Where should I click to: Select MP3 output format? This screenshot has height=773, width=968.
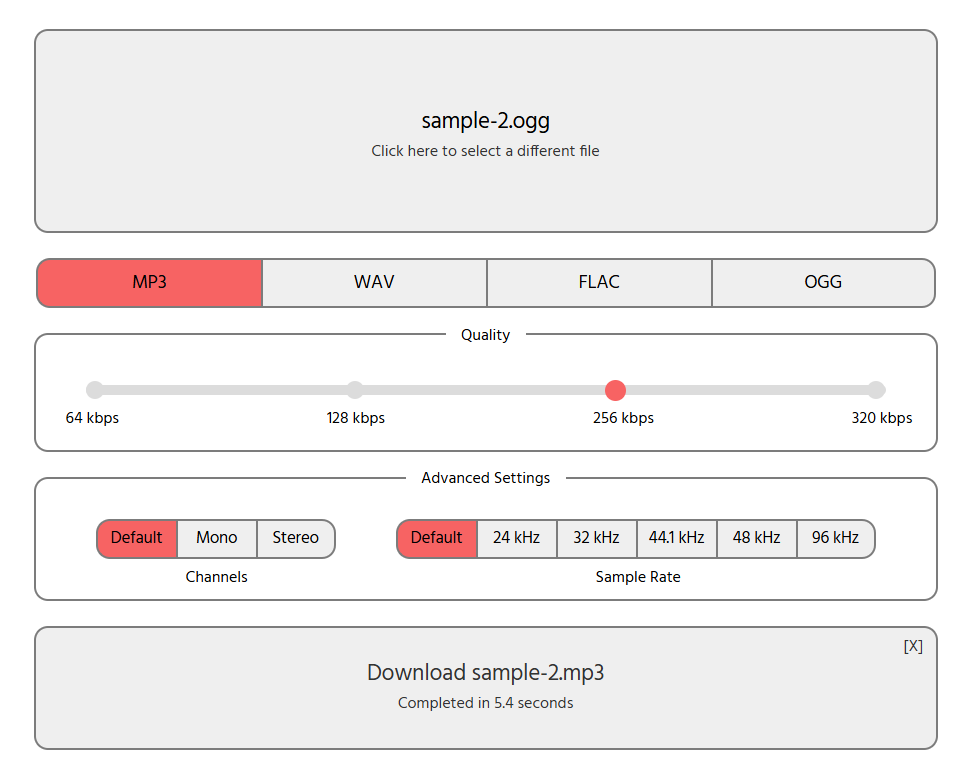(150, 282)
